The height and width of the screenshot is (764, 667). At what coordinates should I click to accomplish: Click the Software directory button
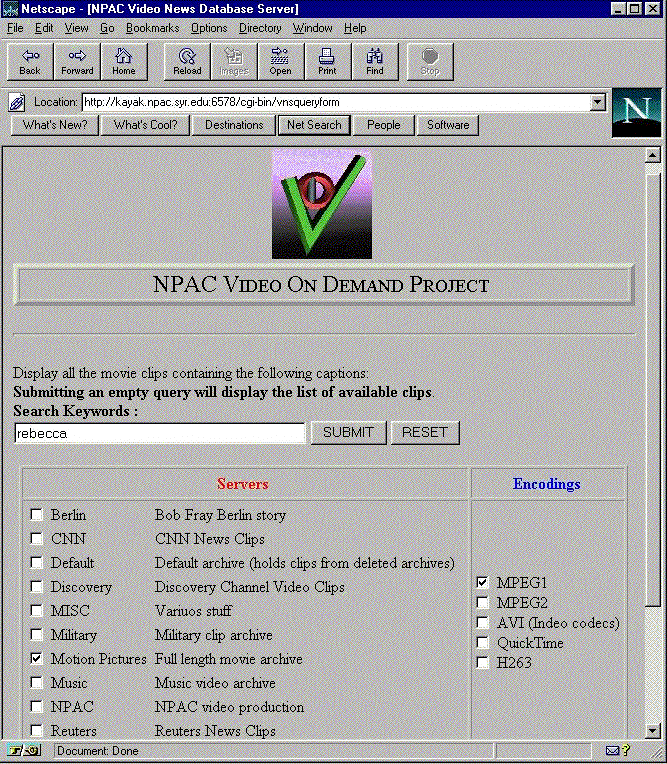click(448, 125)
